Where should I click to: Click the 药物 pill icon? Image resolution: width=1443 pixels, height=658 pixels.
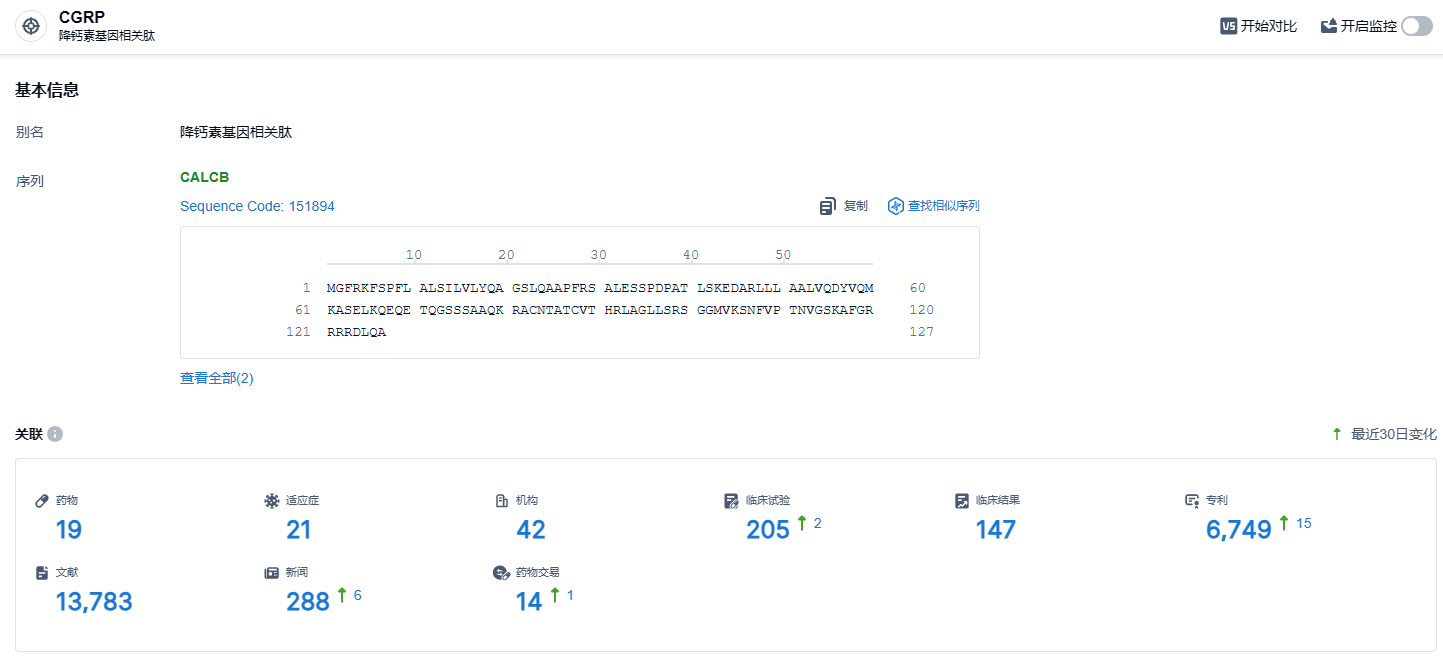(42, 500)
